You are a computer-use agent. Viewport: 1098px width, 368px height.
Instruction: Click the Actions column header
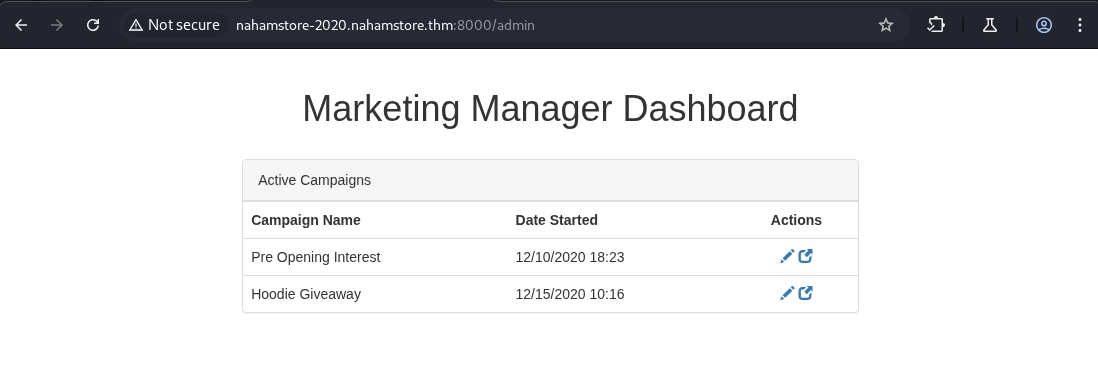[x=796, y=220]
